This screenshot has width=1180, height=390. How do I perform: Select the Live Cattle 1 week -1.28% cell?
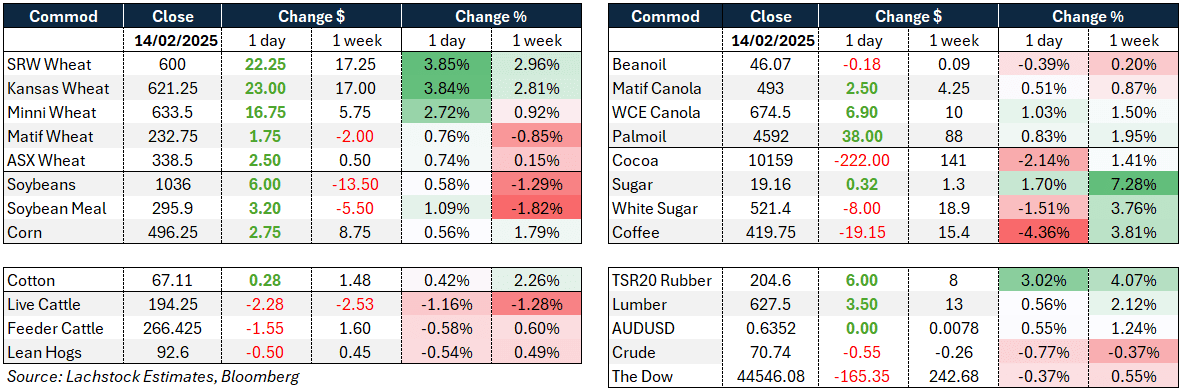pyautogui.click(x=534, y=305)
